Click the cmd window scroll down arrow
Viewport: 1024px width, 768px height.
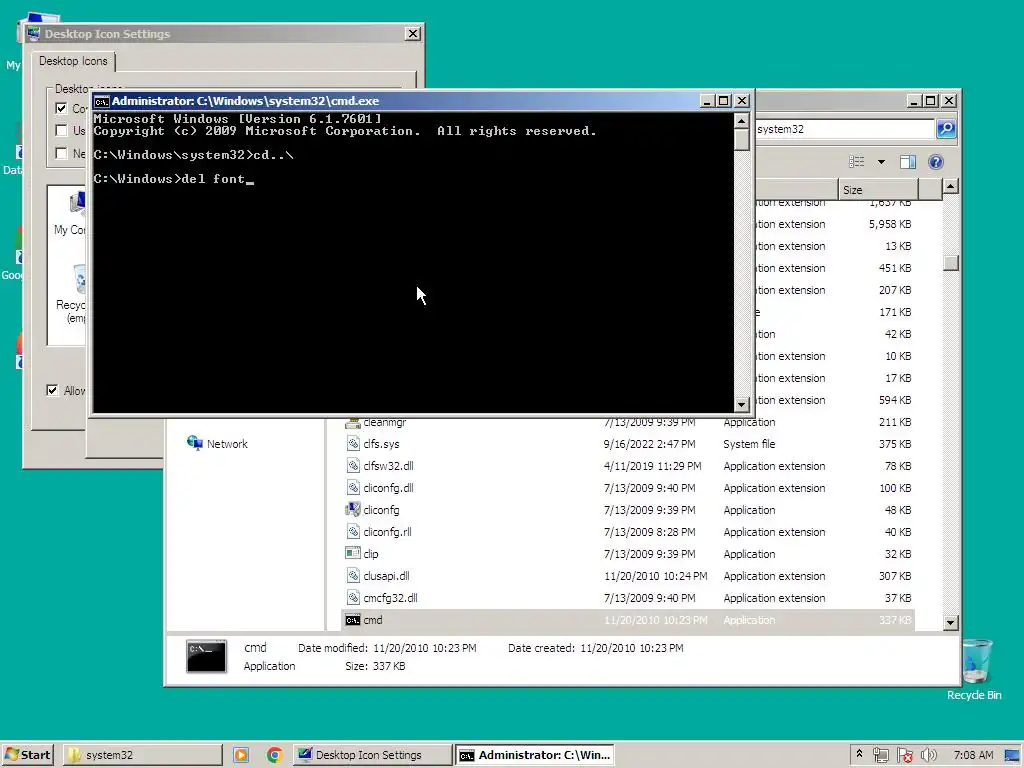(x=741, y=404)
